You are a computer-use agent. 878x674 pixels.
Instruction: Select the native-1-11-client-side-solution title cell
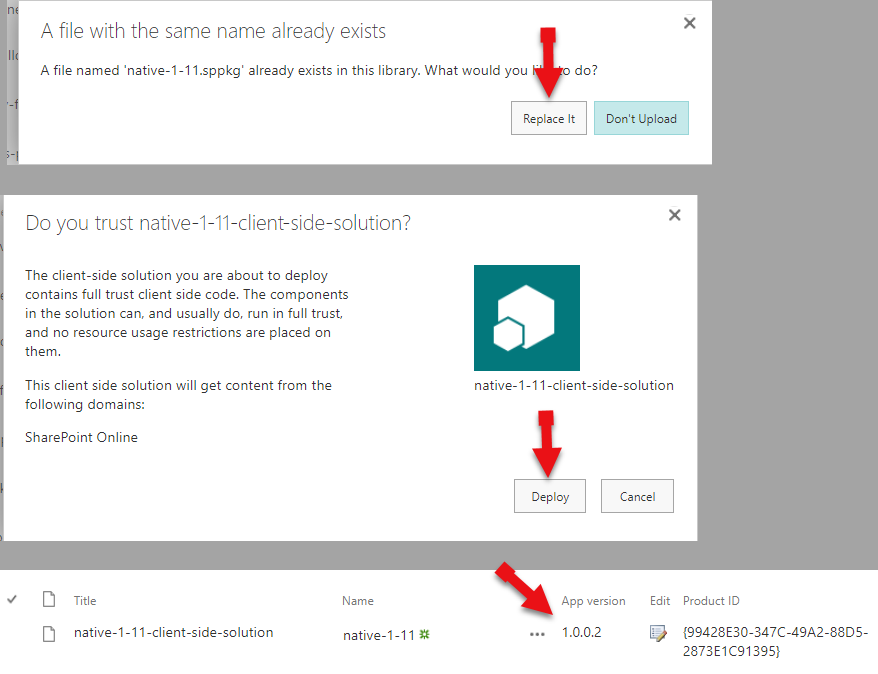(x=174, y=633)
